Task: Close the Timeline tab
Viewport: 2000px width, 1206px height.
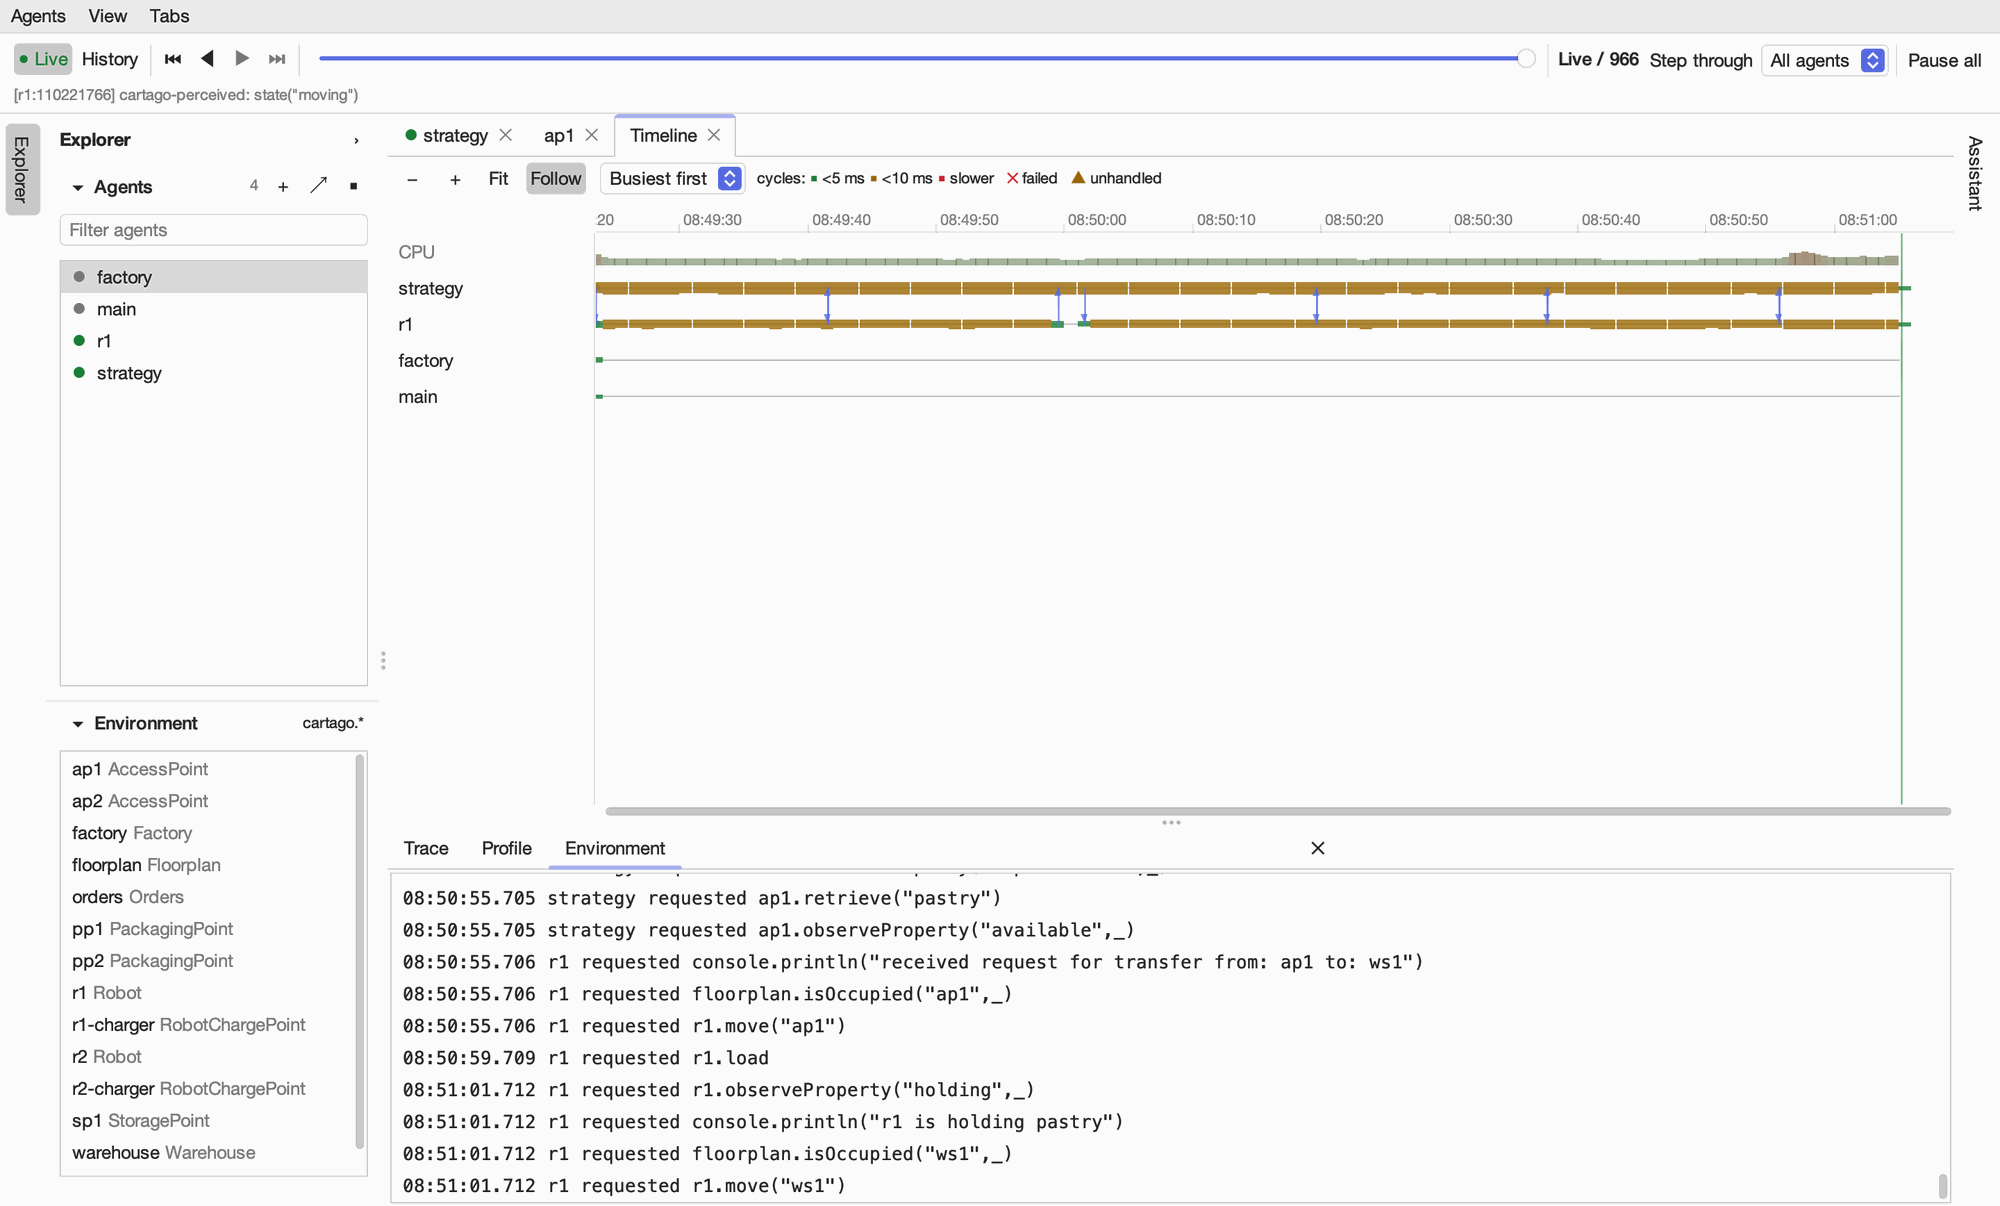Action: pyautogui.click(x=714, y=135)
